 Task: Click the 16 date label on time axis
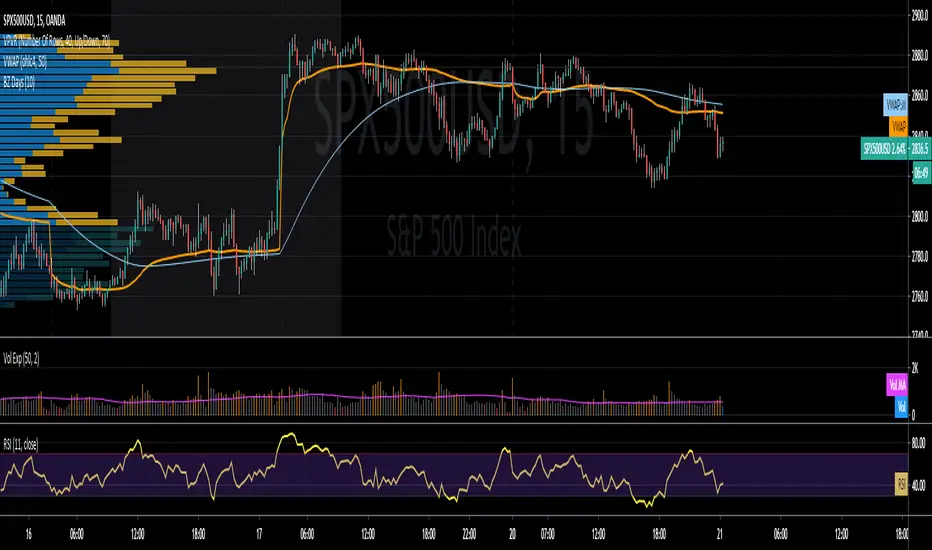click(x=29, y=534)
